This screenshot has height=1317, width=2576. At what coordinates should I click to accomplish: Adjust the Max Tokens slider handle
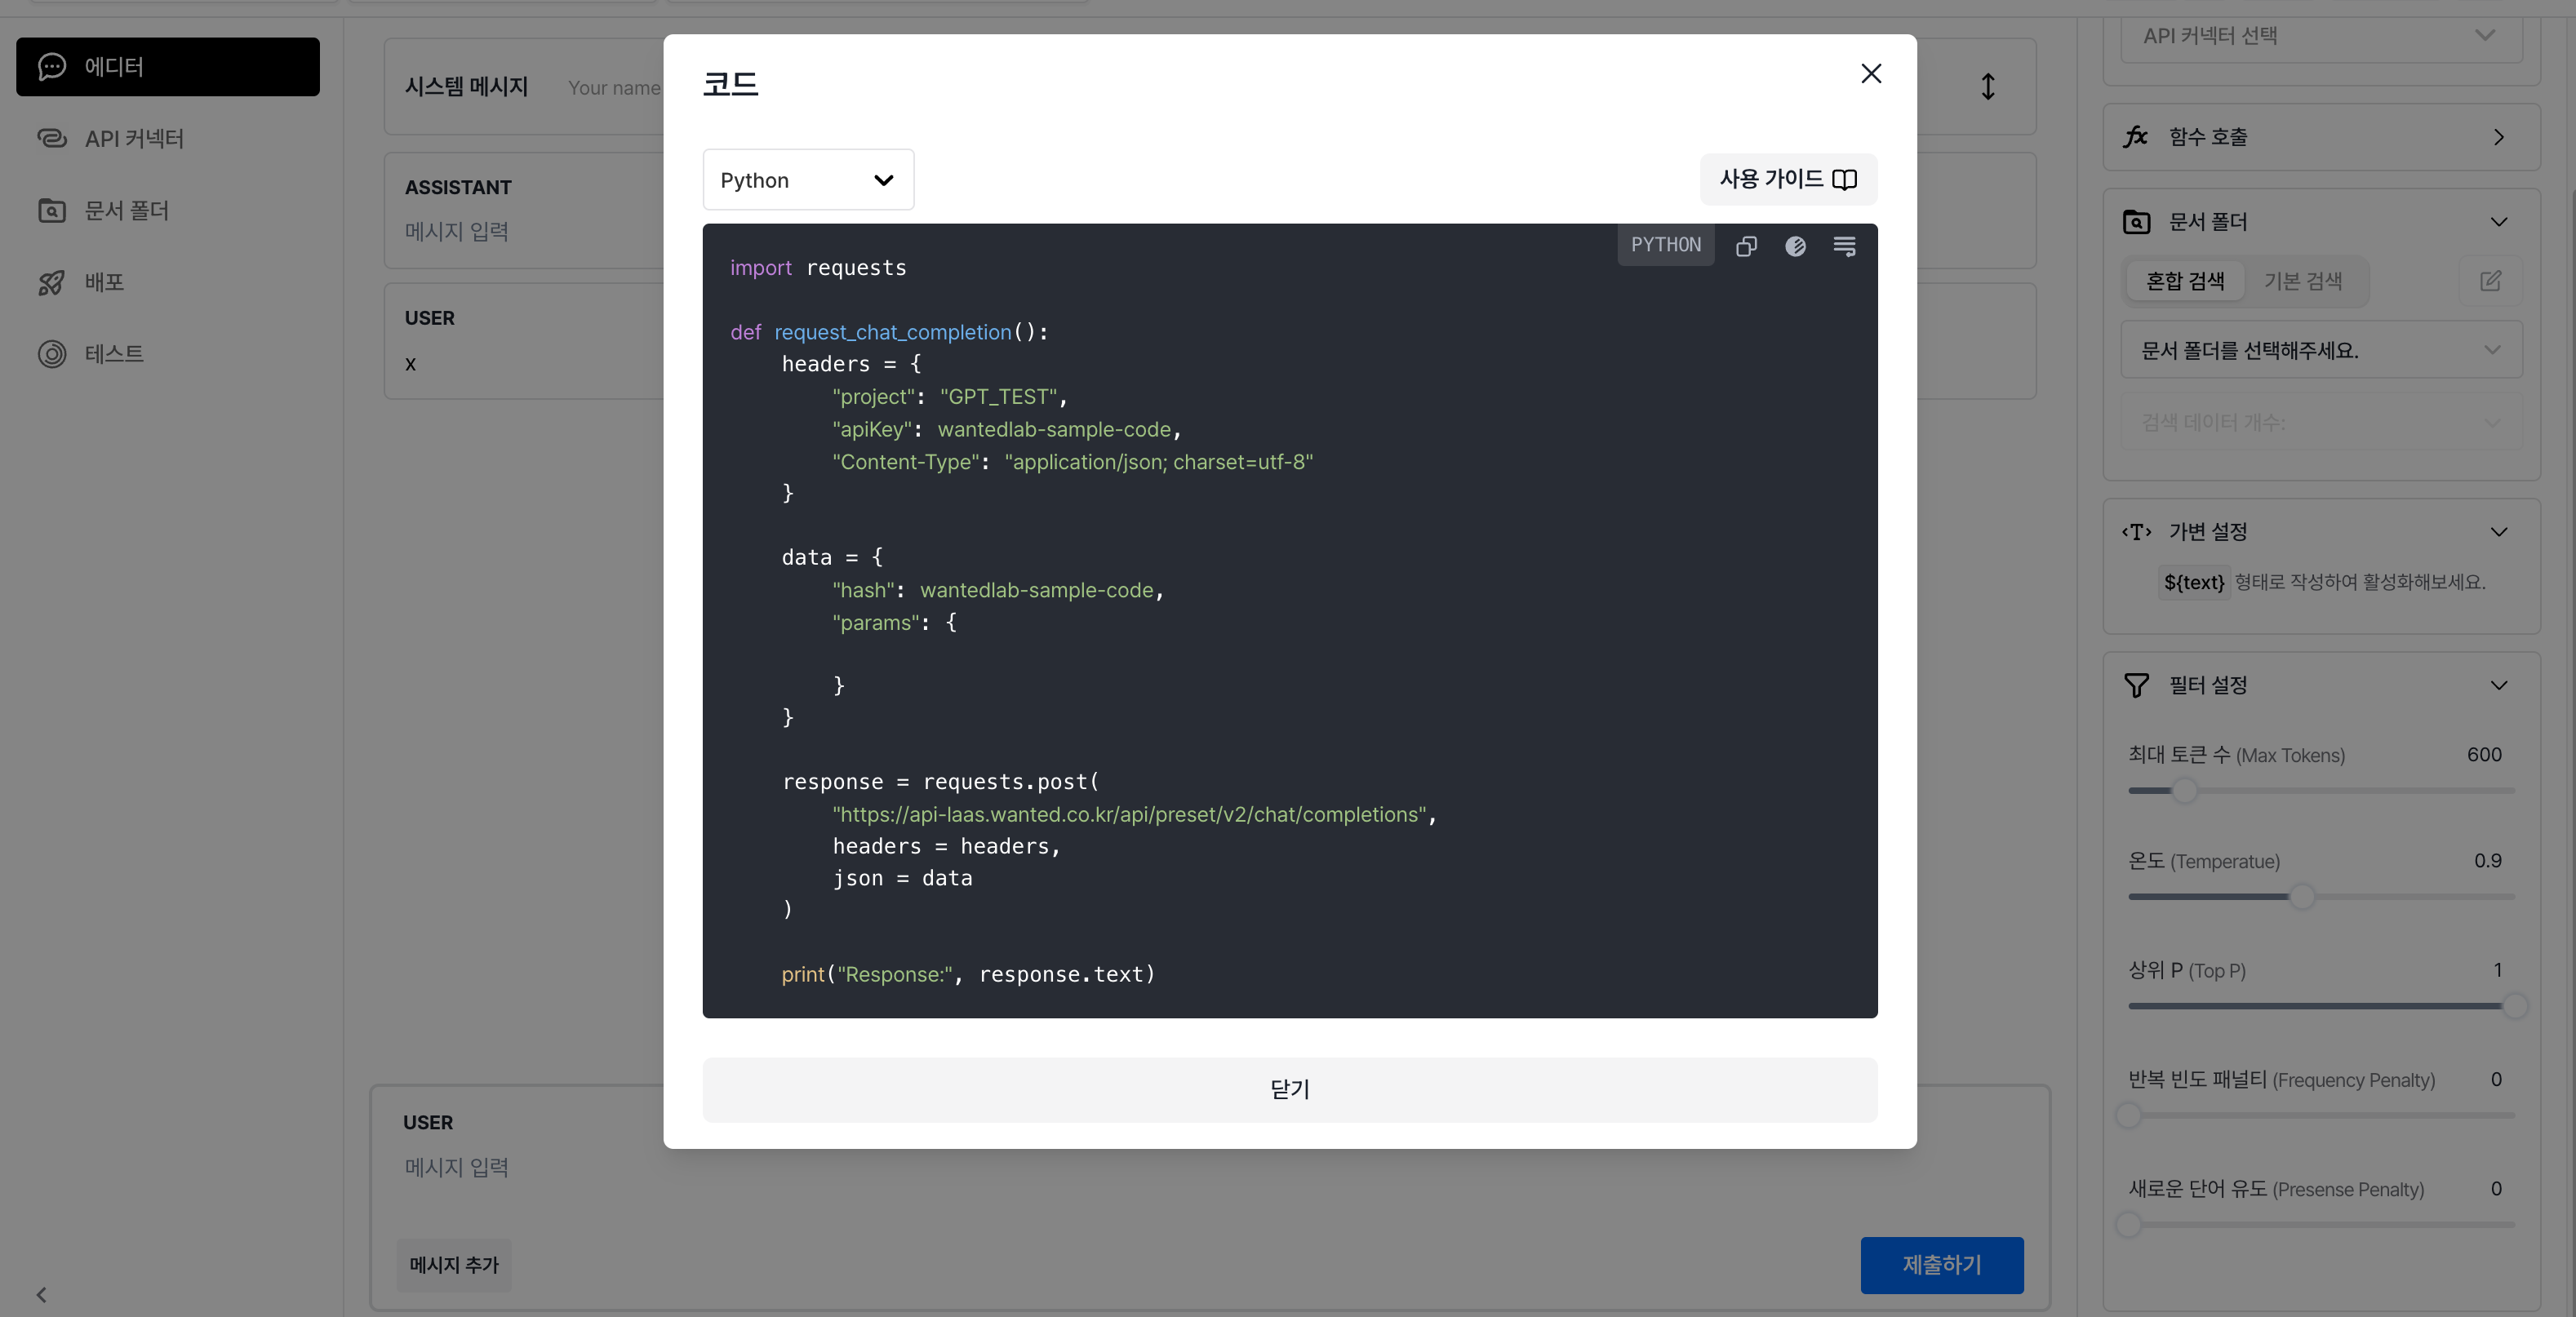tap(2185, 791)
